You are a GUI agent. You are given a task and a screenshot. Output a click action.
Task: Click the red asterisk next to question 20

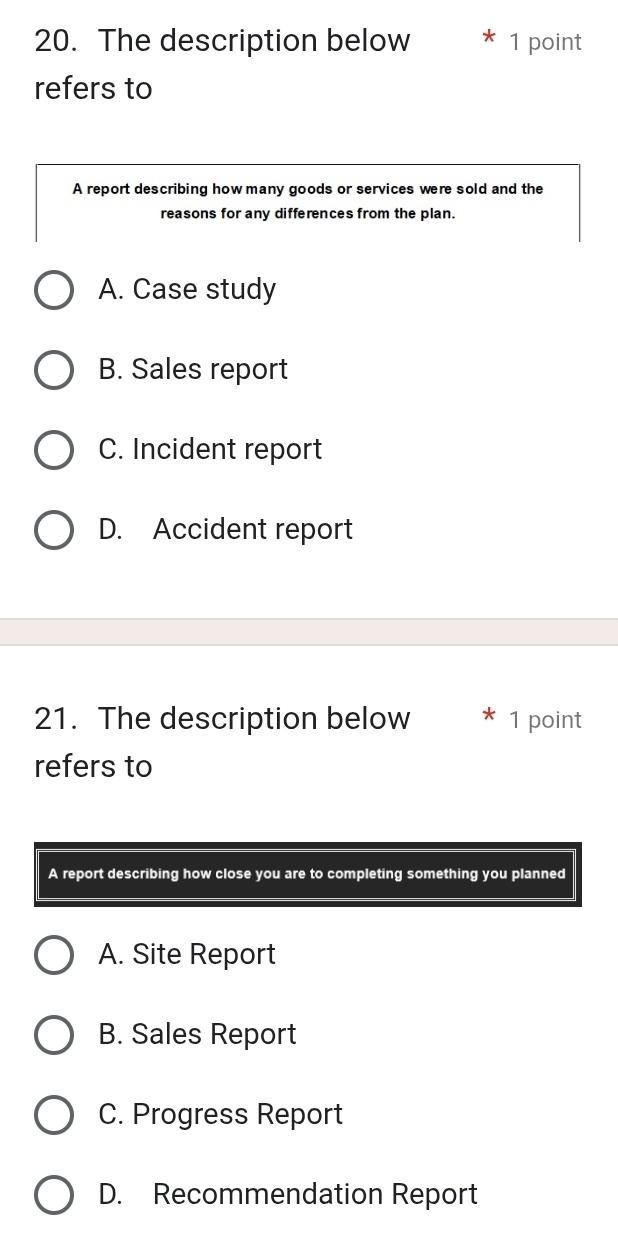point(487,40)
